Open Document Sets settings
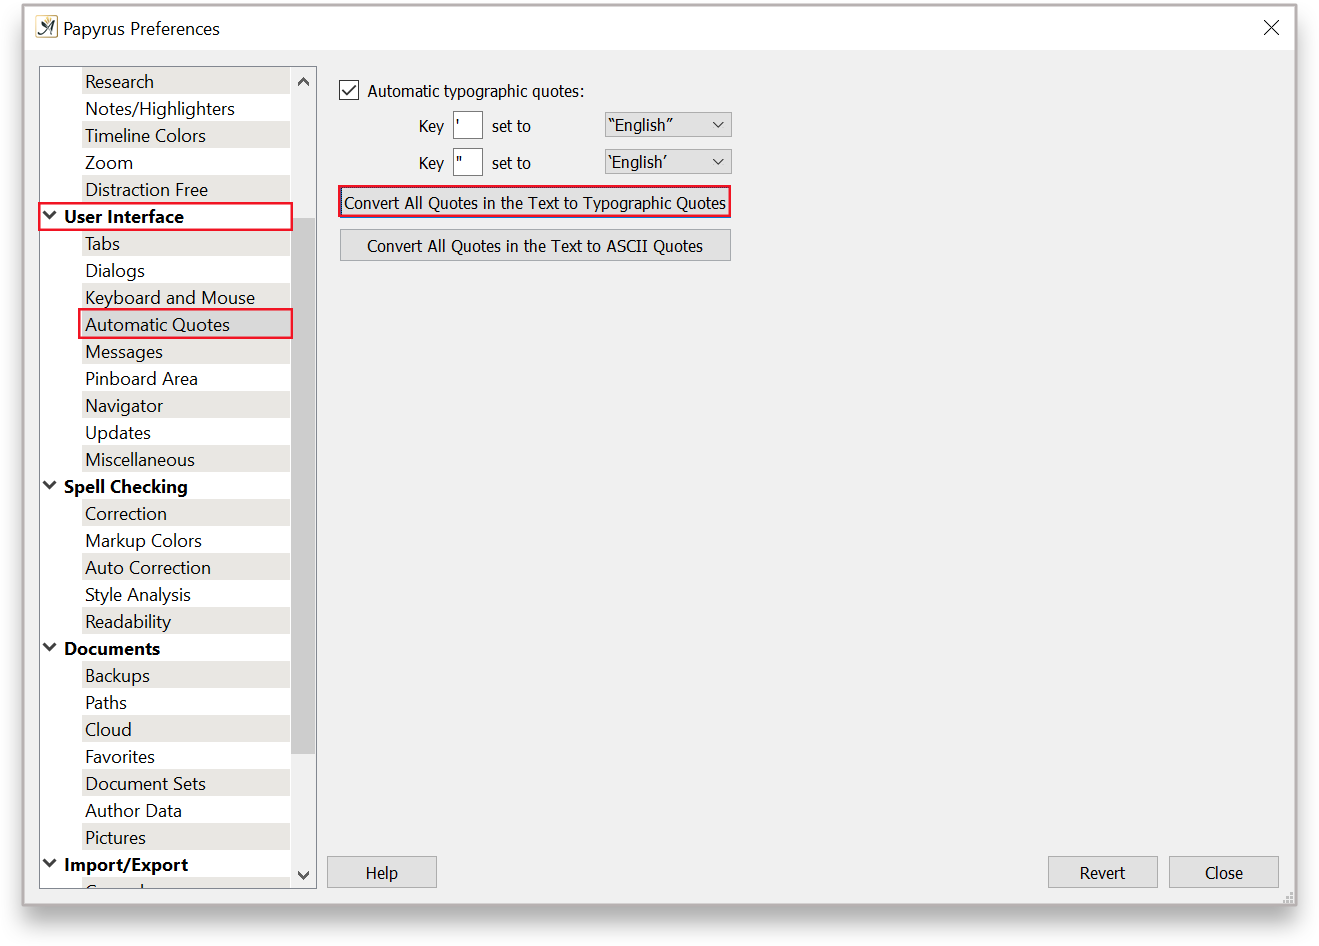 pyautogui.click(x=186, y=783)
